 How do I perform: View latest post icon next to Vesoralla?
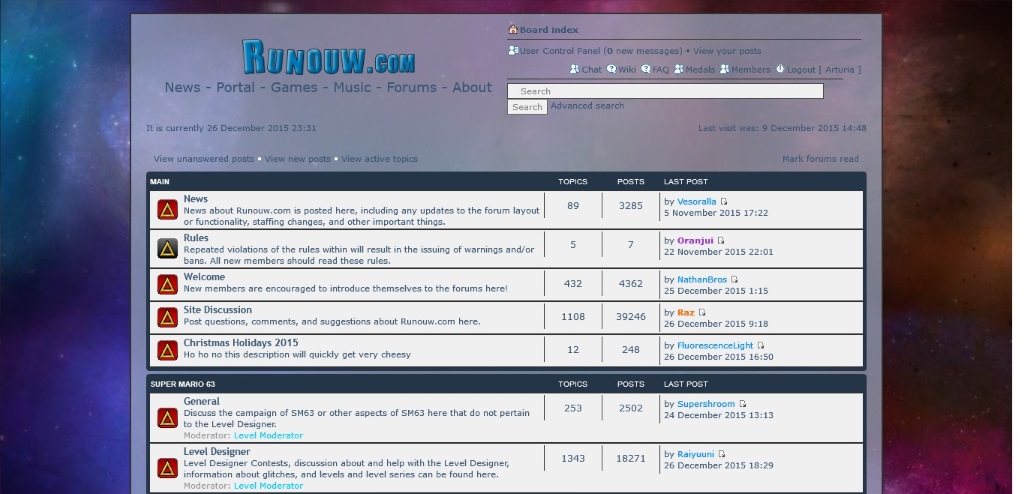coord(725,202)
